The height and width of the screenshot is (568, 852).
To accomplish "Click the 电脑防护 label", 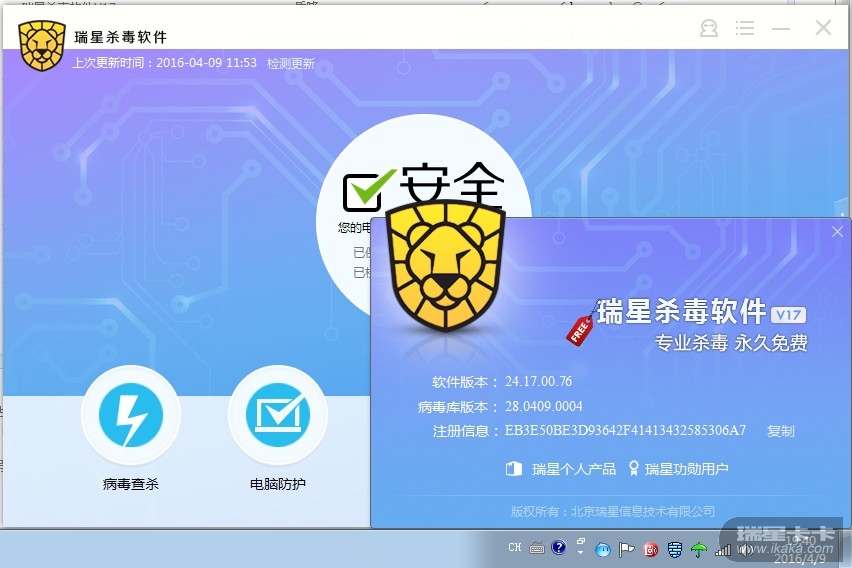I will click(278, 484).
